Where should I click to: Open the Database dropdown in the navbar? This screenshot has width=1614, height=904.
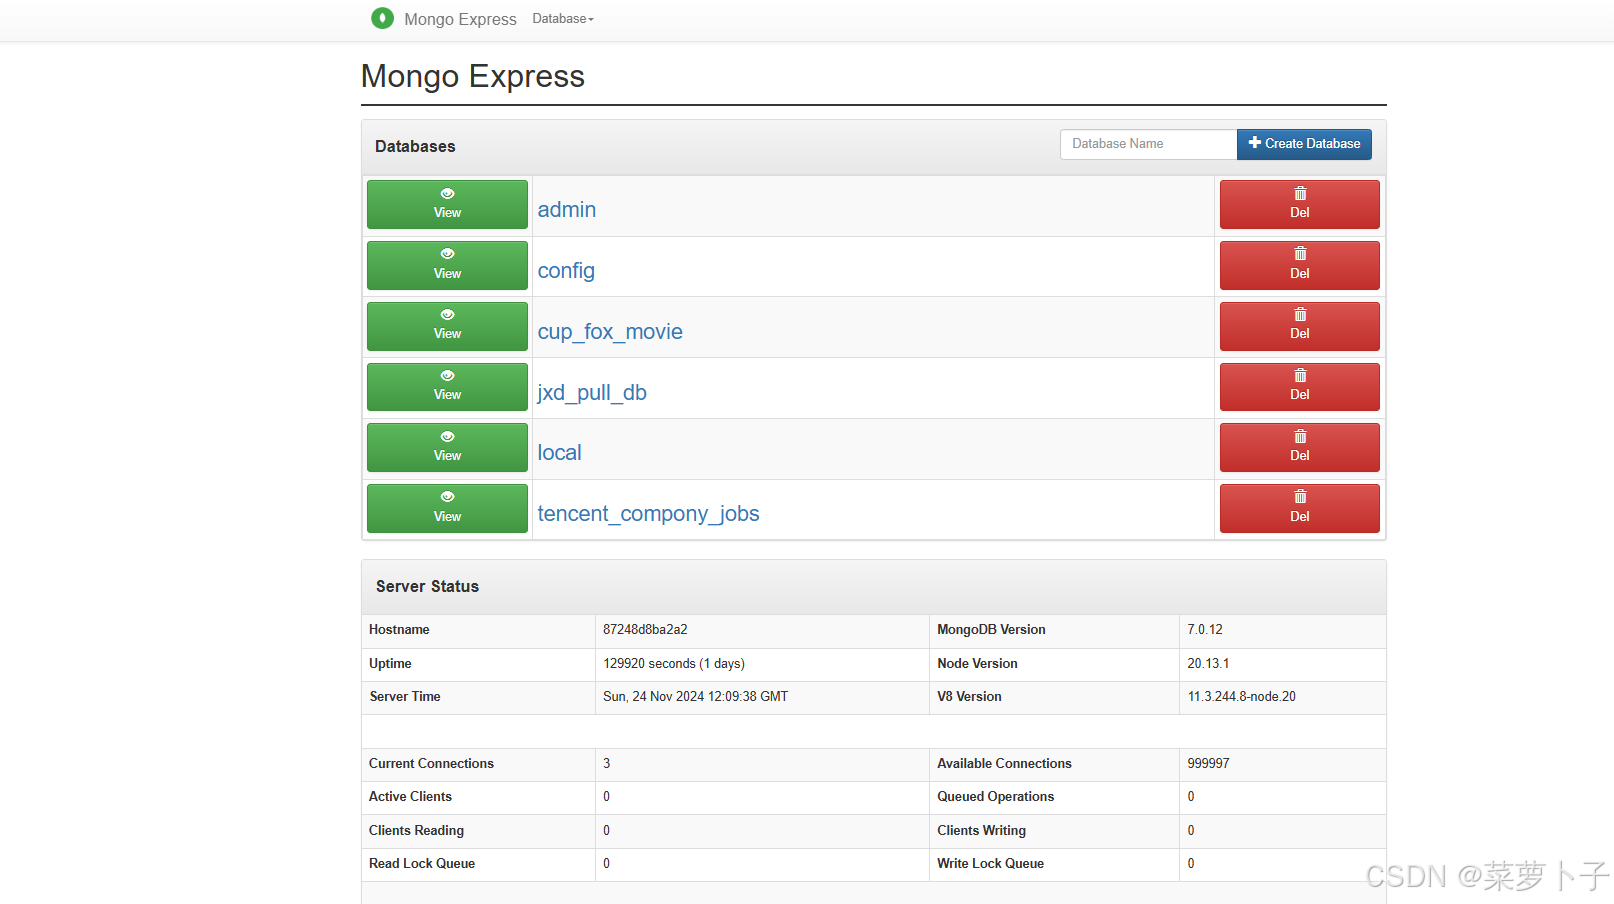click(562, 18)
